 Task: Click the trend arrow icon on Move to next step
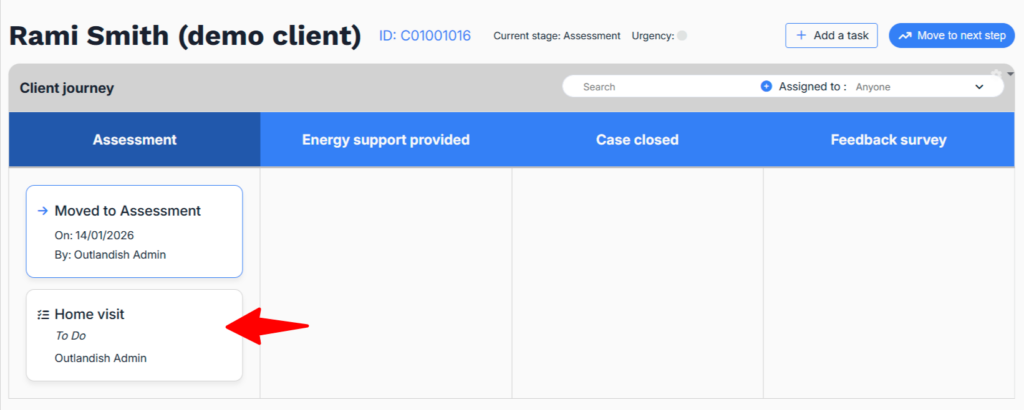(x=905, y=35)
